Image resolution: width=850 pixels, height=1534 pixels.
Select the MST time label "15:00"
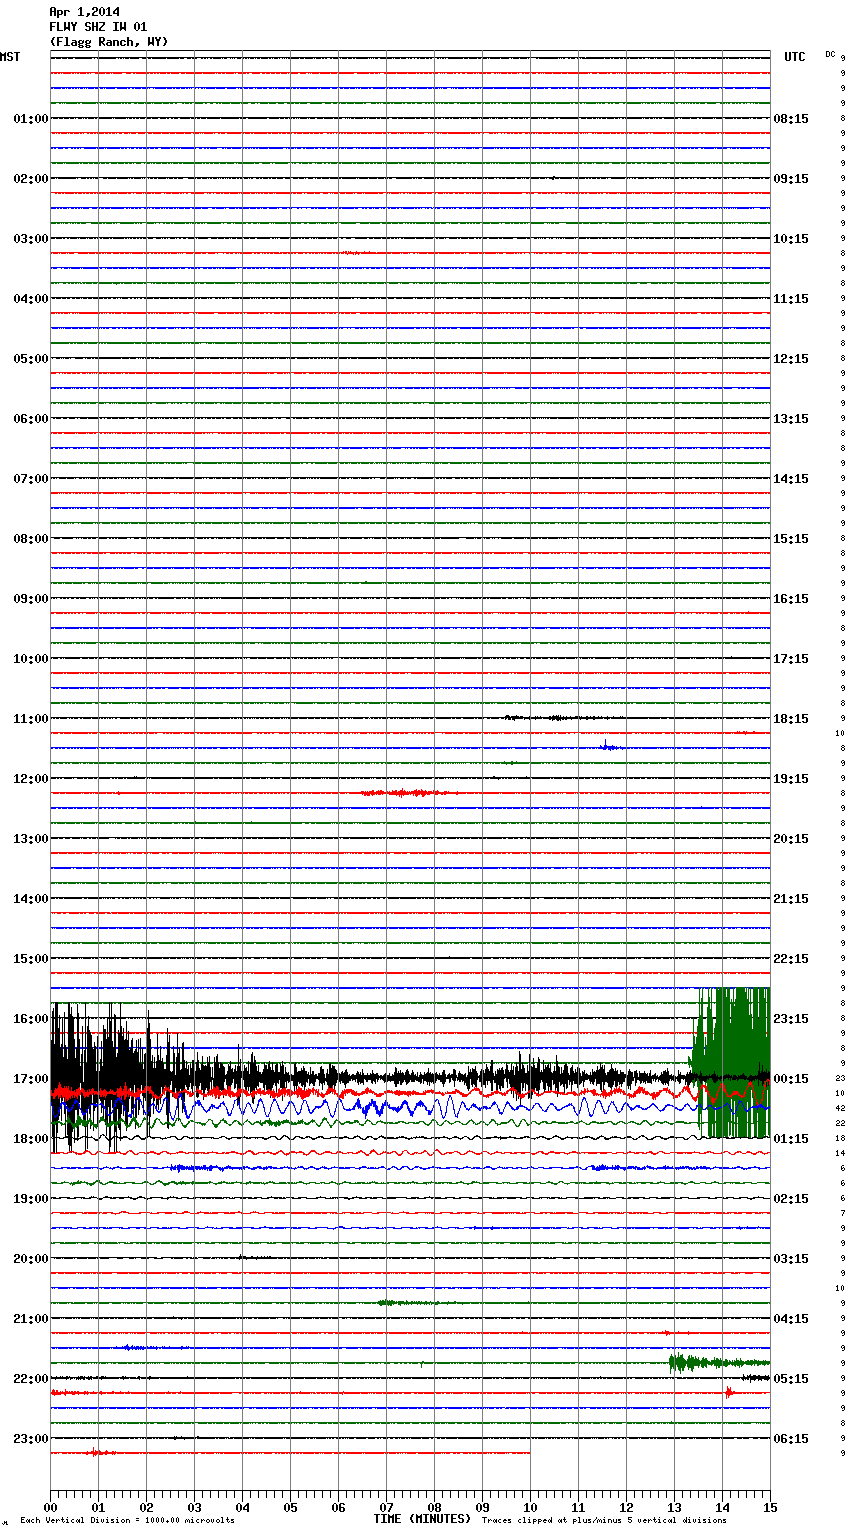tap(30, 959)
